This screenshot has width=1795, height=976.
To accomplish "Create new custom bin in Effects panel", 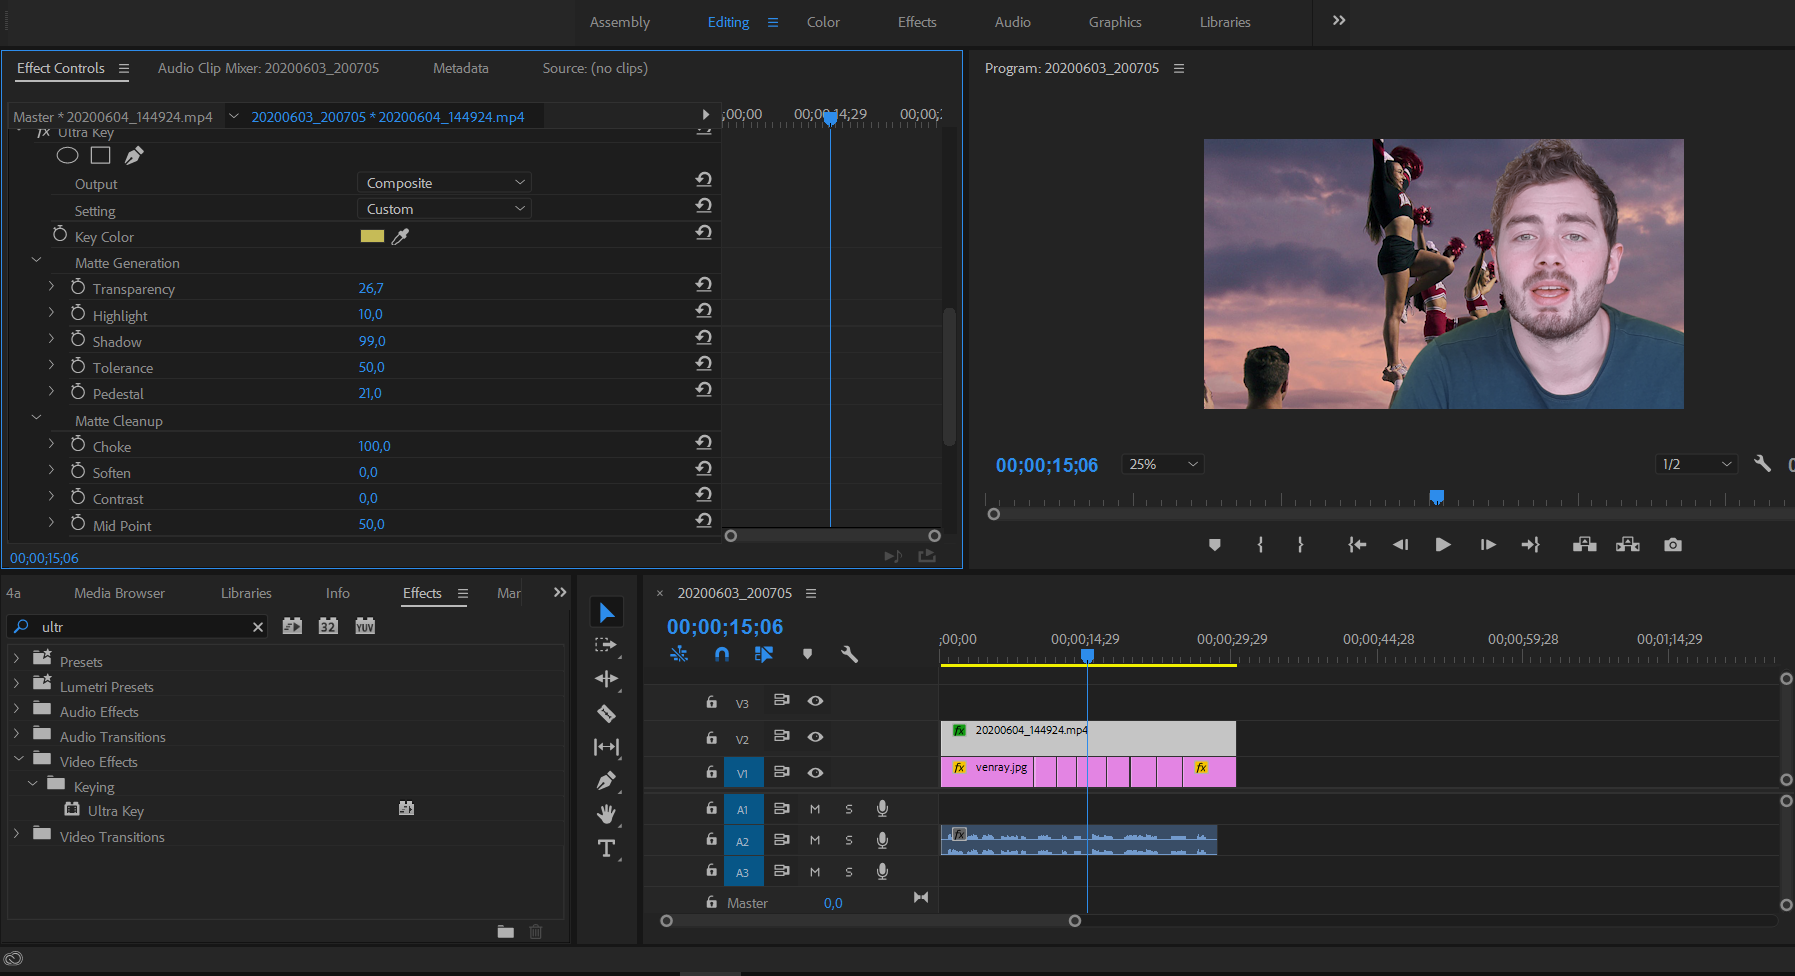I will tap(506, 932).
